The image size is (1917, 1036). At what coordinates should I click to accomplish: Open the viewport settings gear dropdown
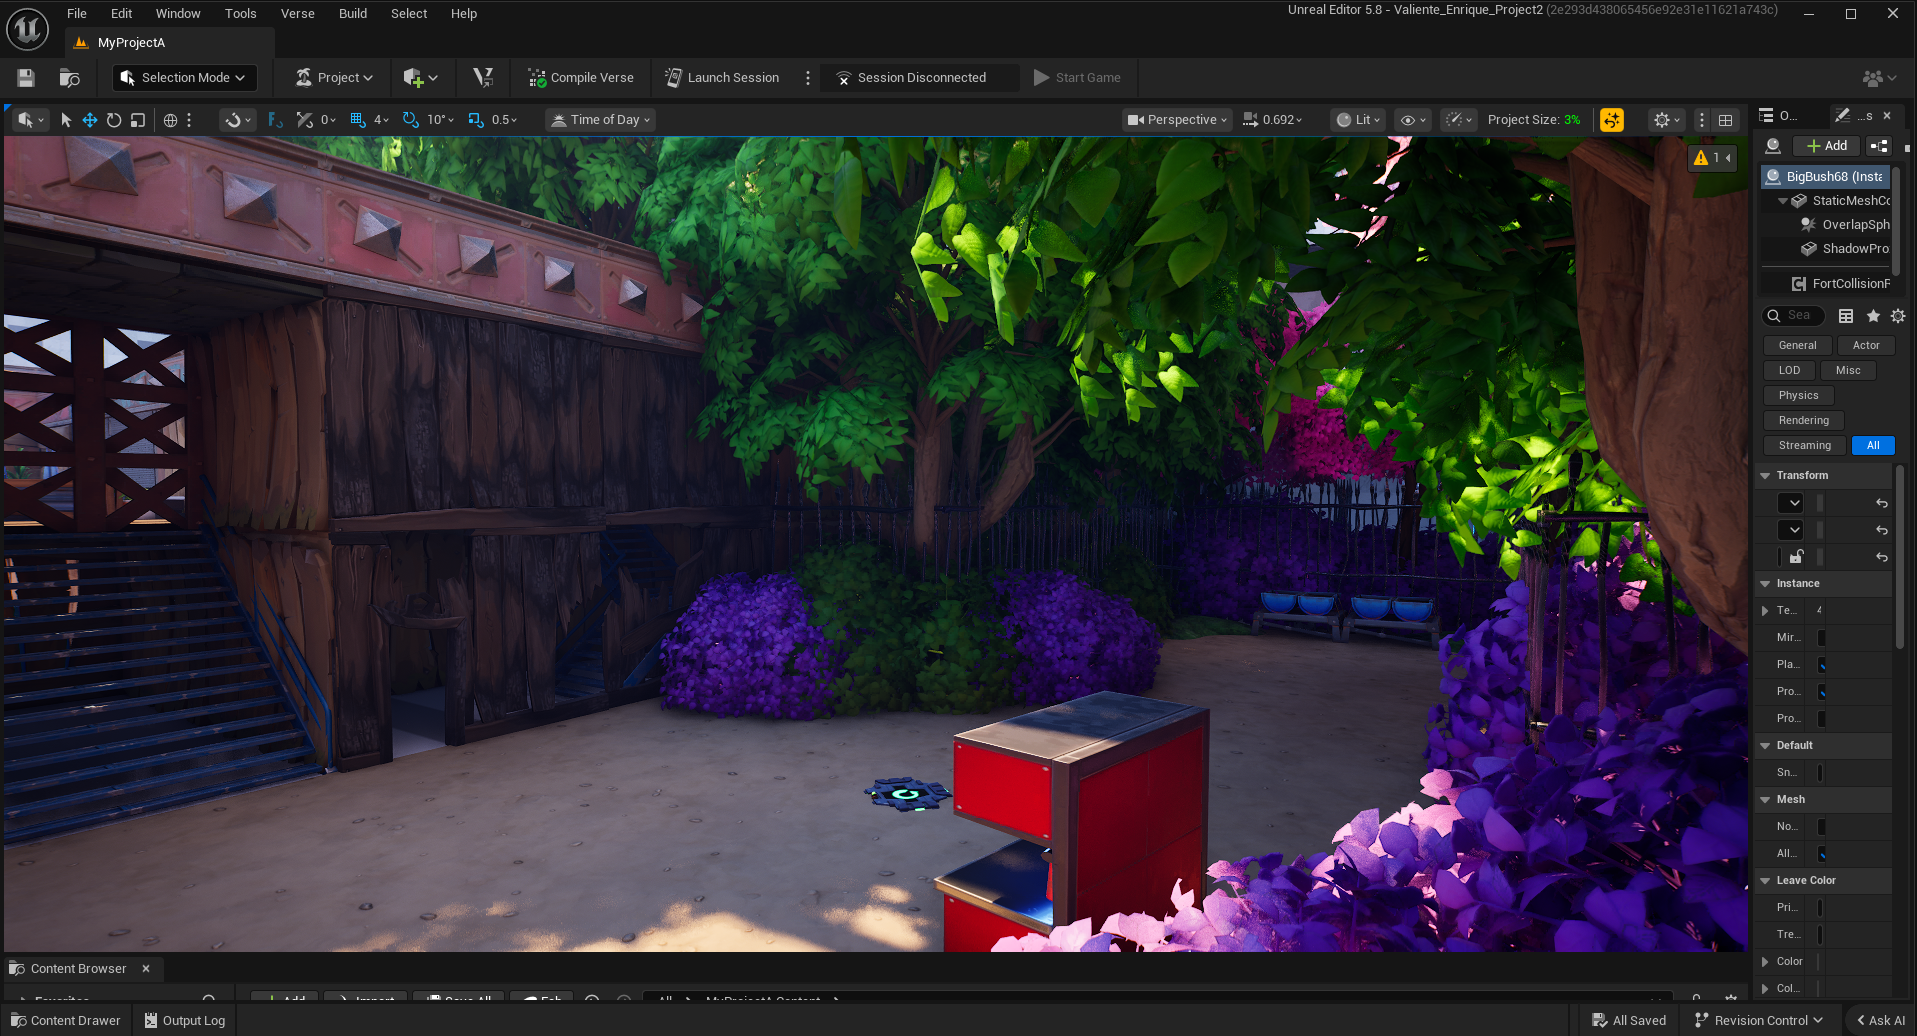pyautogui.click(x=1667, y=120)
